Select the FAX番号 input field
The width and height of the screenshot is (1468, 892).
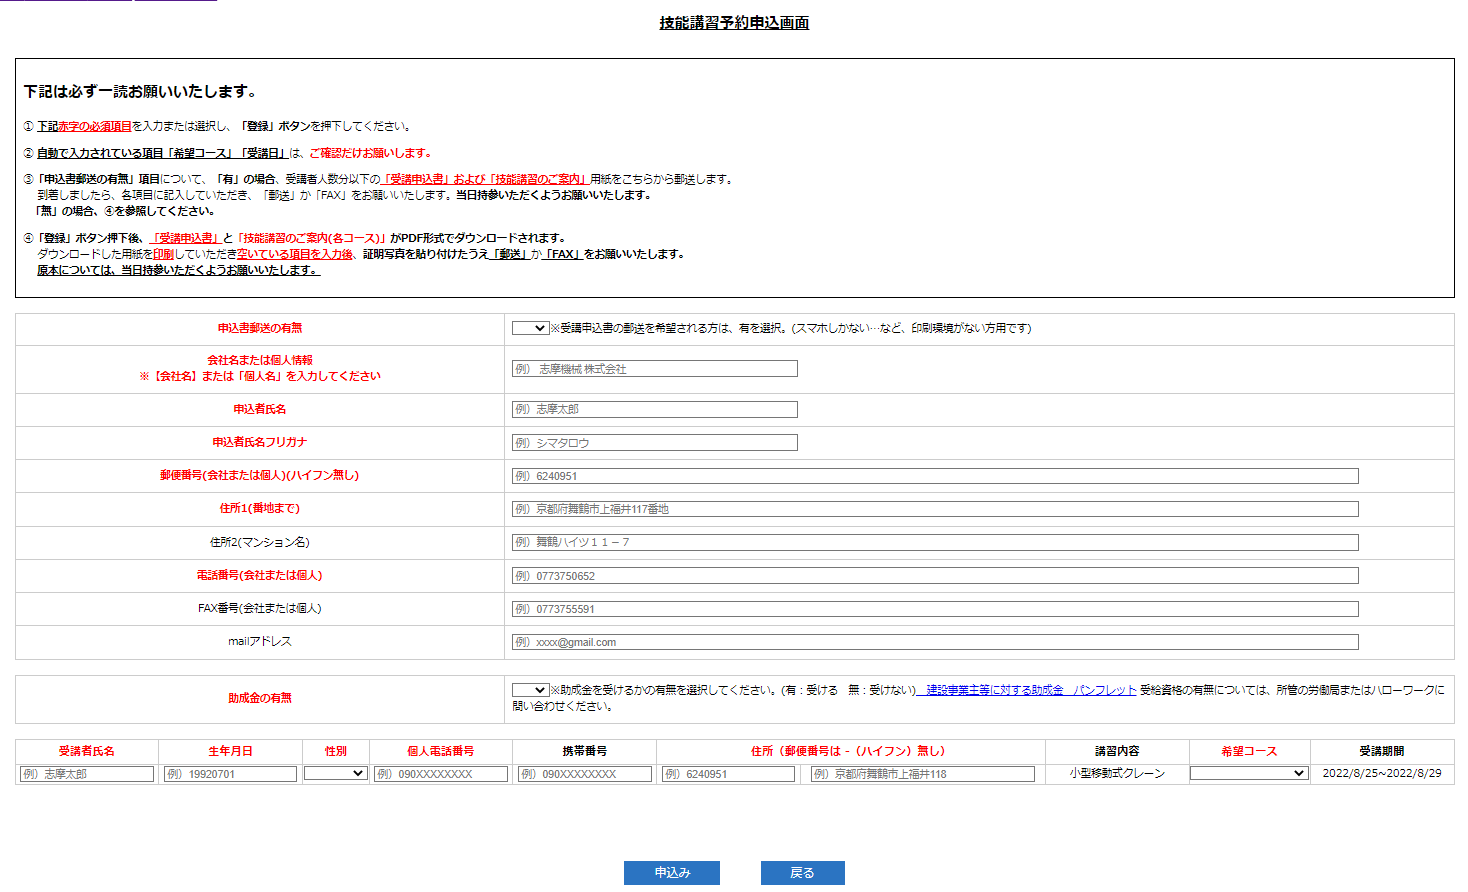935,609
